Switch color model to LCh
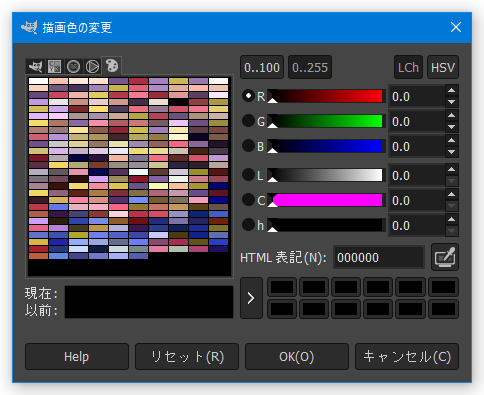This screenshot has width=484, height=395. (408, 67)
